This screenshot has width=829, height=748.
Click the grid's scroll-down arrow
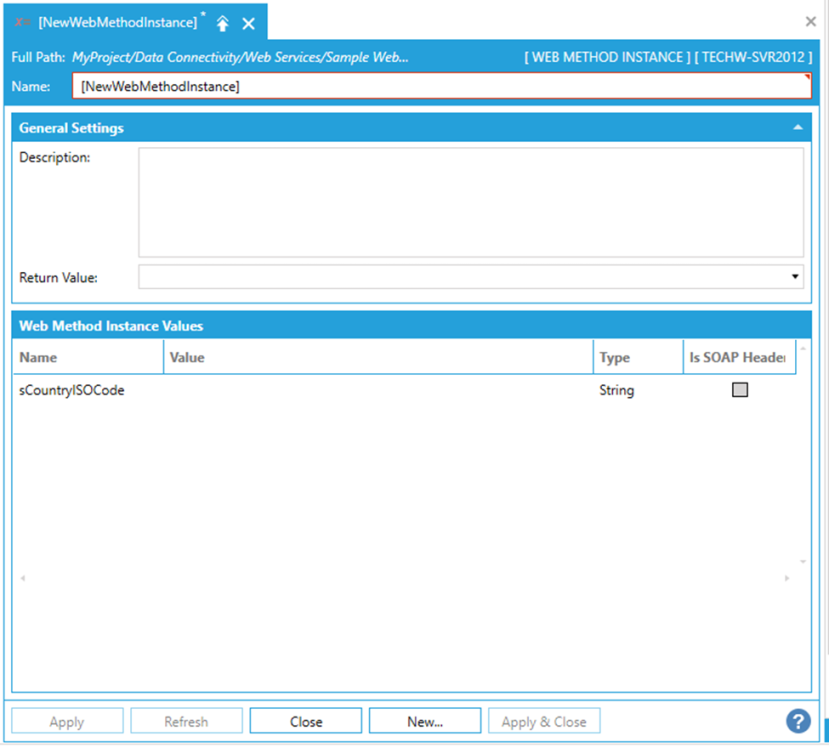coord(802,563)
